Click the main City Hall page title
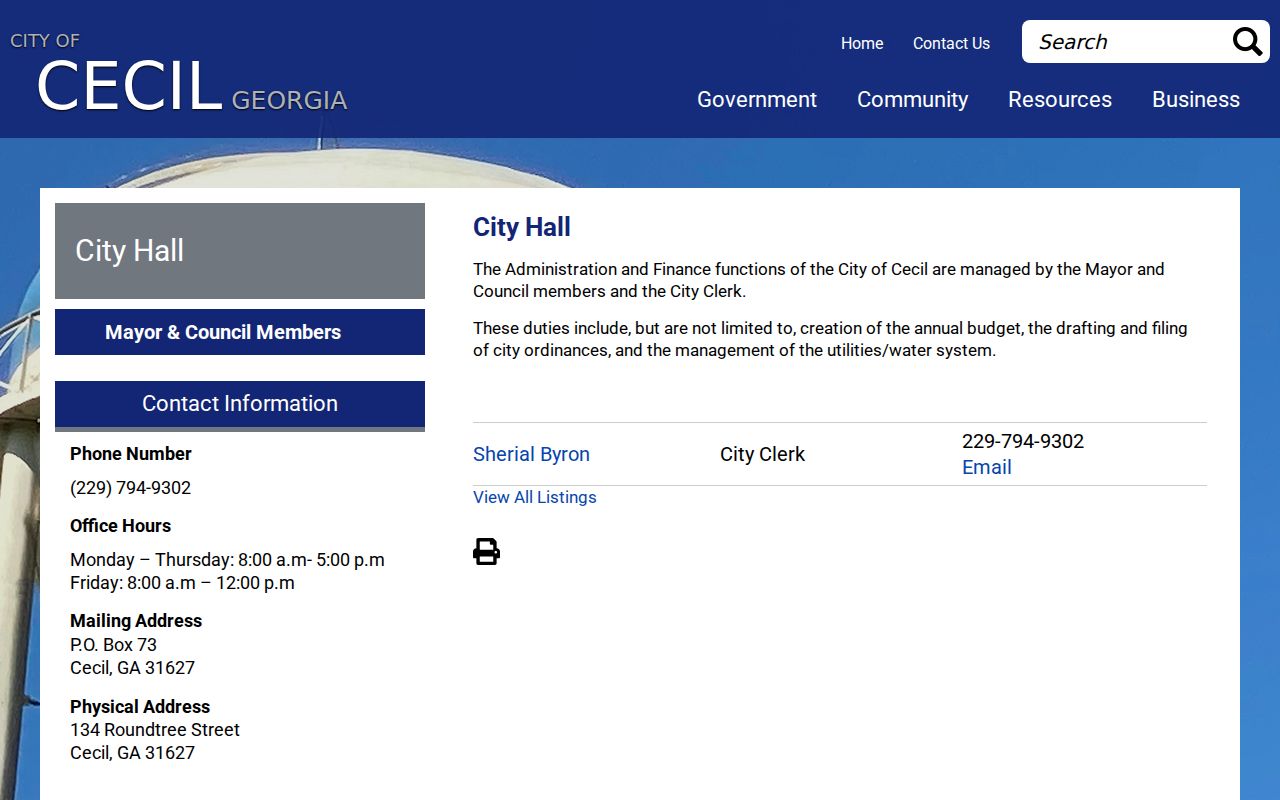This screenshot has width=1280, height=800. (x=522, y=227)
